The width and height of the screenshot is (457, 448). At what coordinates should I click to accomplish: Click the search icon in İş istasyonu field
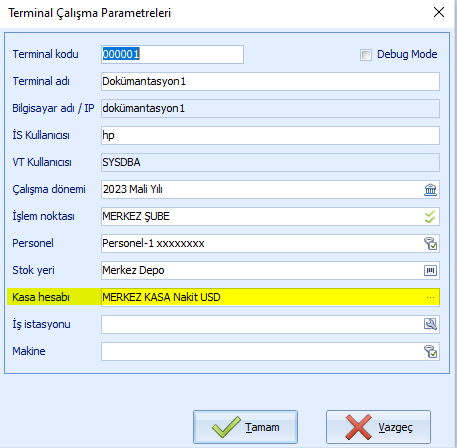(430, 324)
